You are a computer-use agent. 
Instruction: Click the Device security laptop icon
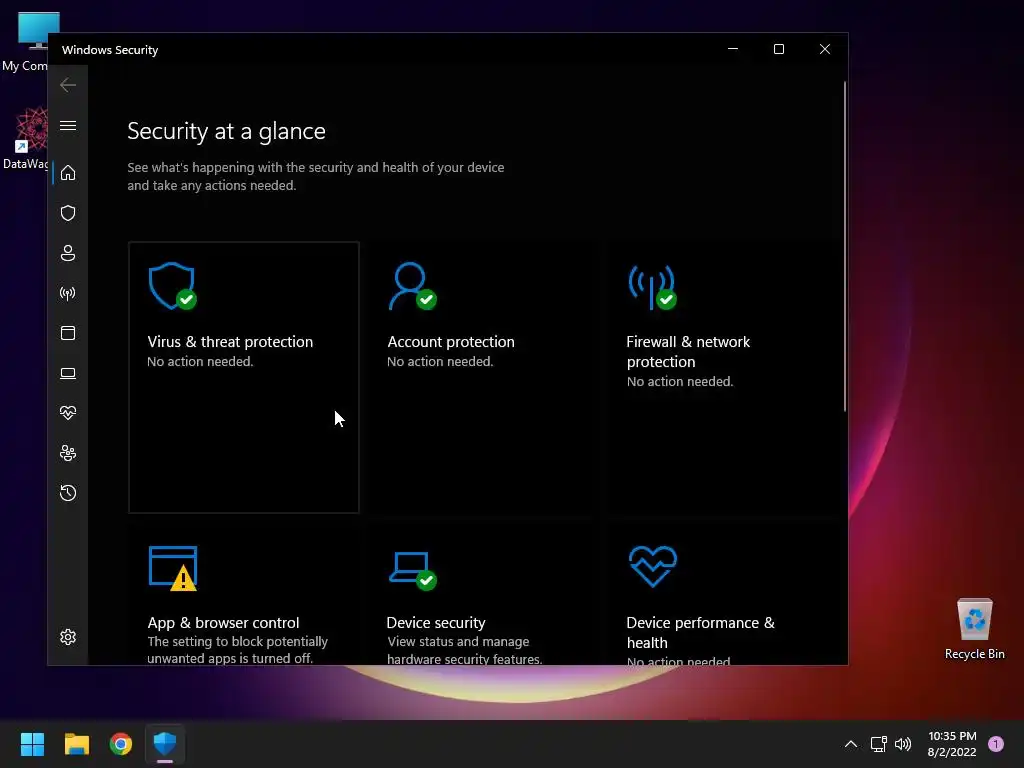click(413, 571)
